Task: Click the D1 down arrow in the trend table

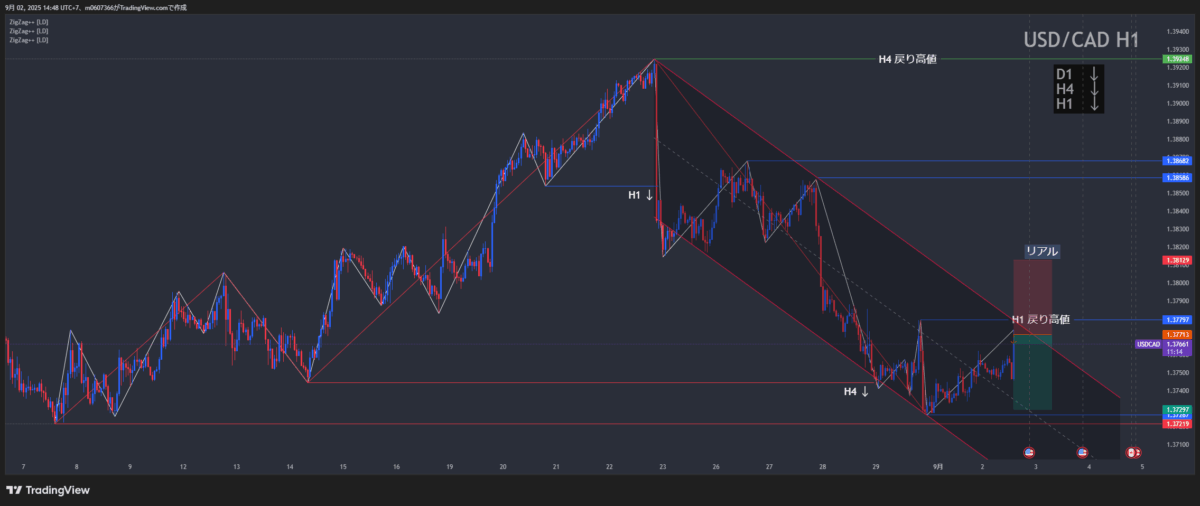Action: pyautogui.click(x=1095, y=74)
